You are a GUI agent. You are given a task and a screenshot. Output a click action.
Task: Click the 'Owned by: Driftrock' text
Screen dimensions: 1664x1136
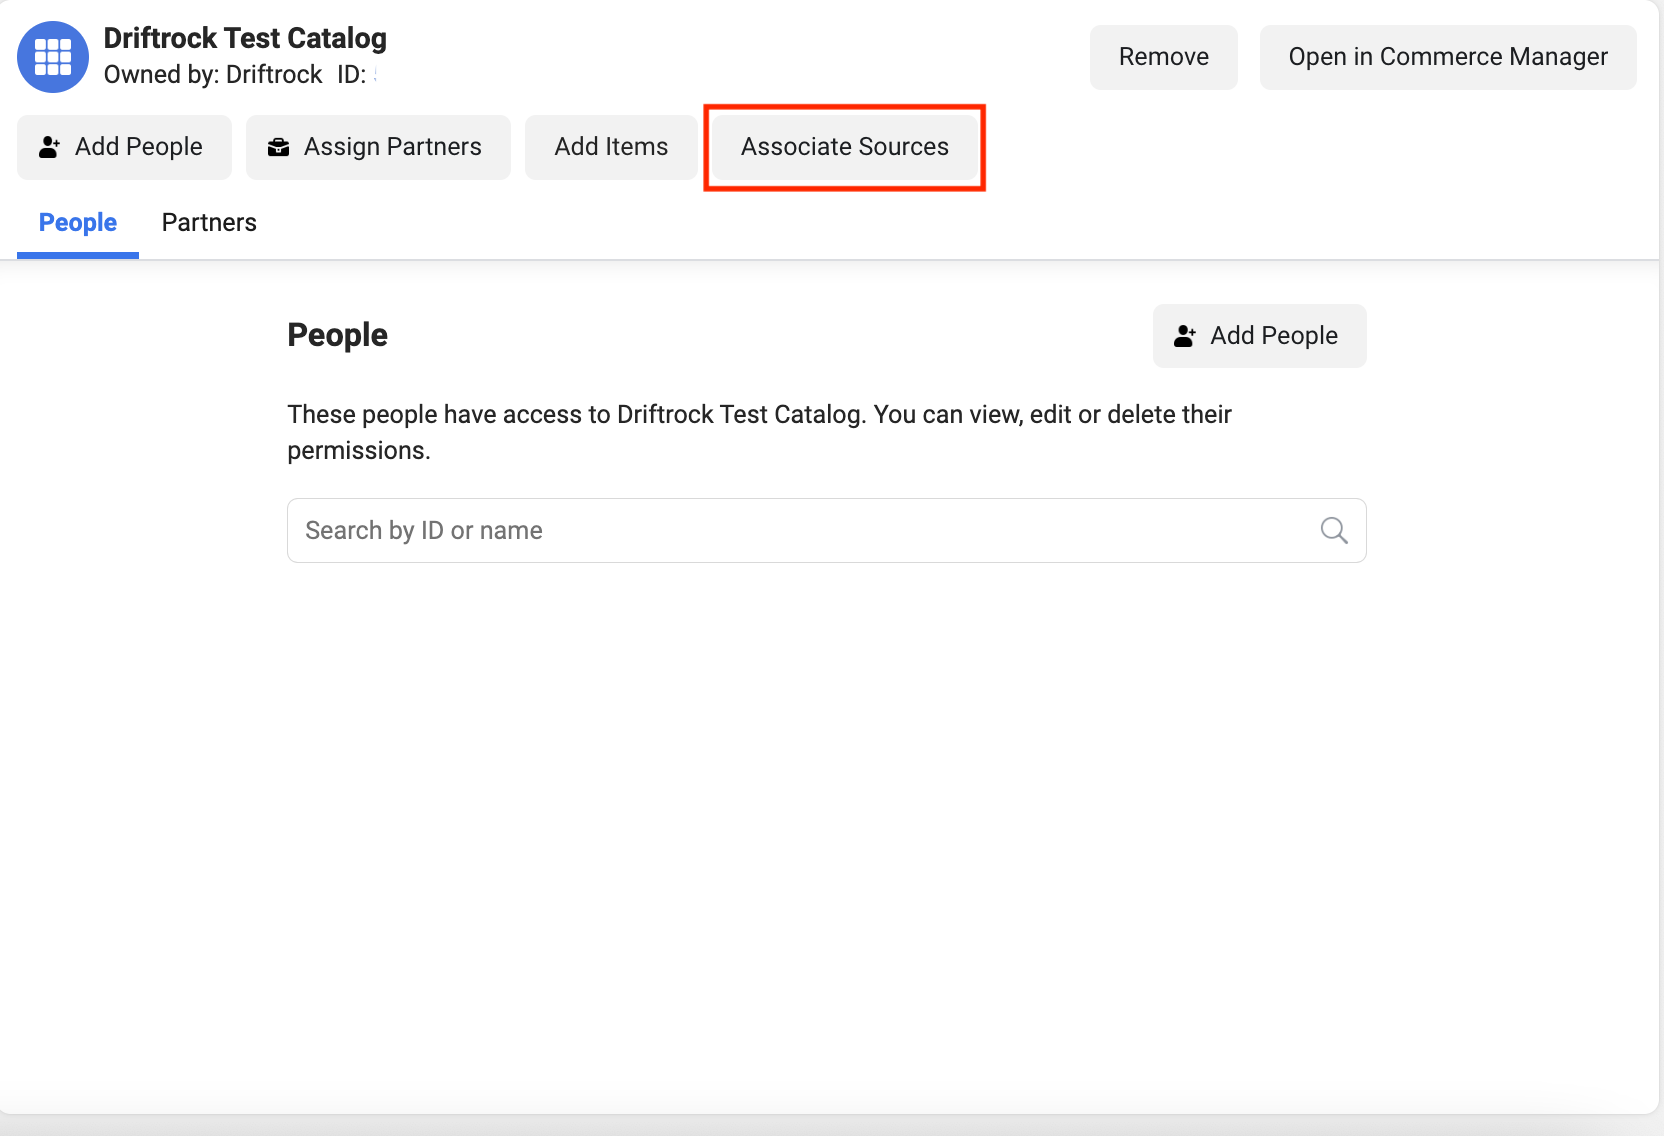(213, 75)
